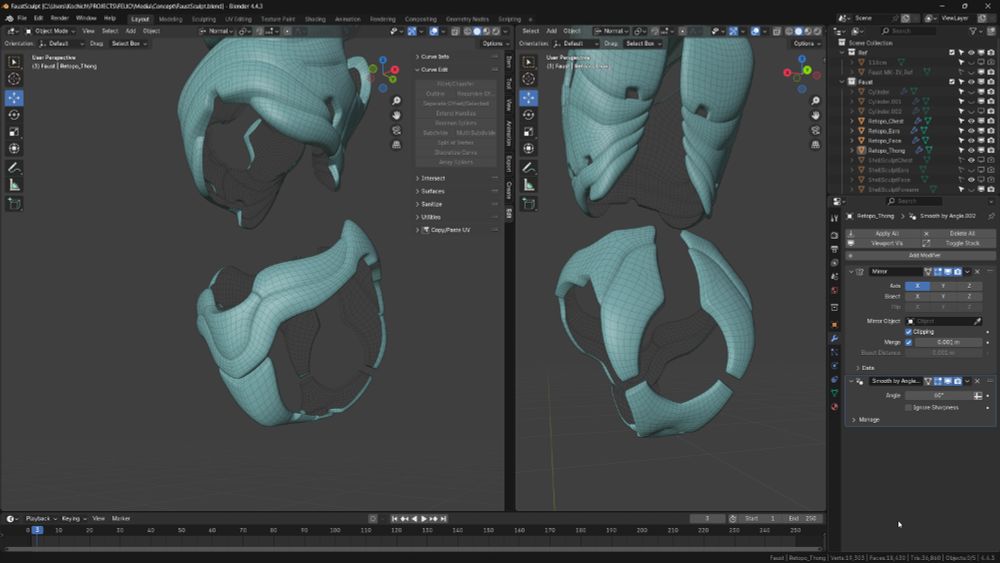This screenshot has height=563, width=1000.
Task: Select the Cursor tool in left viewport
Action: pos(14,78)
